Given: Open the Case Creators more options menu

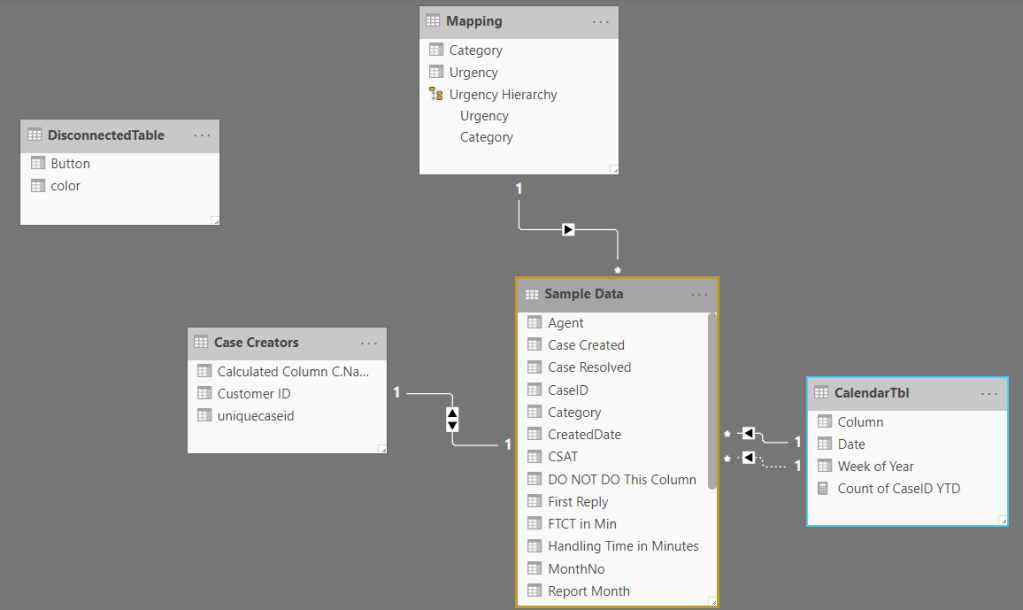Looking at the screenshot, I should [369, 343].
